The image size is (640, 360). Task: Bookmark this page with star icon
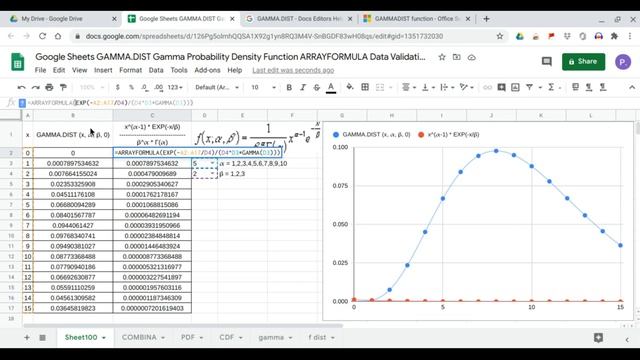click(500, 36)
